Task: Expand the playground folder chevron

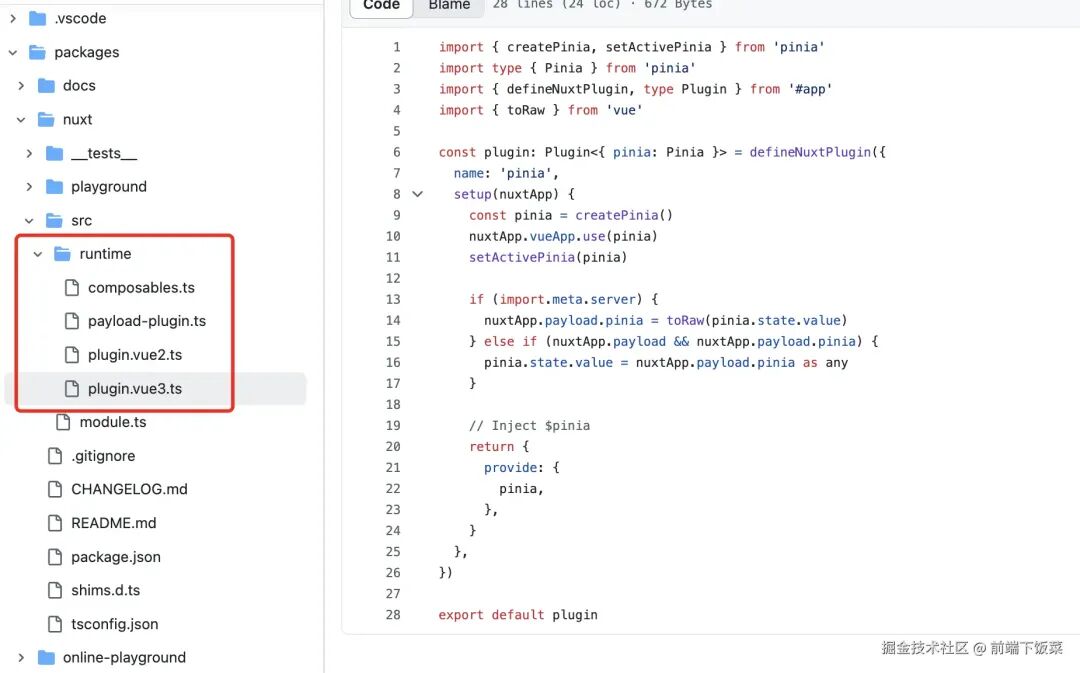Action: click(x=30, y=187)
